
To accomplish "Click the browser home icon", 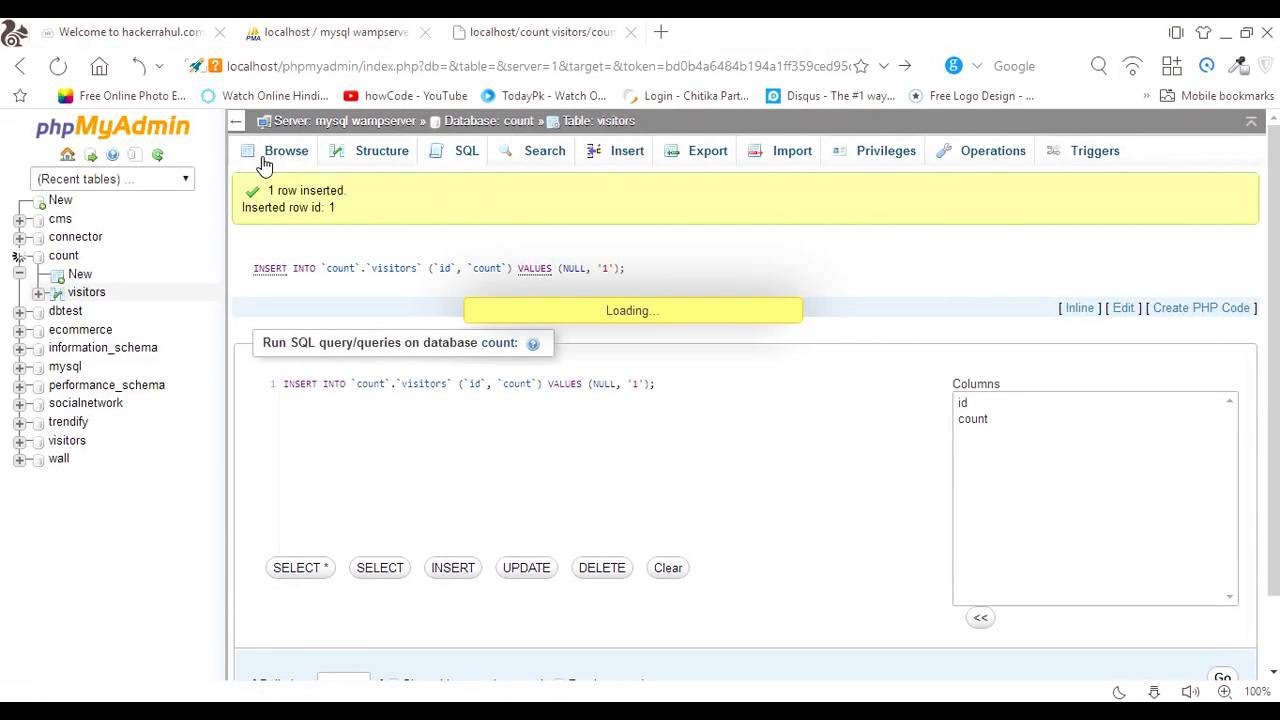I will coord(99,66).
